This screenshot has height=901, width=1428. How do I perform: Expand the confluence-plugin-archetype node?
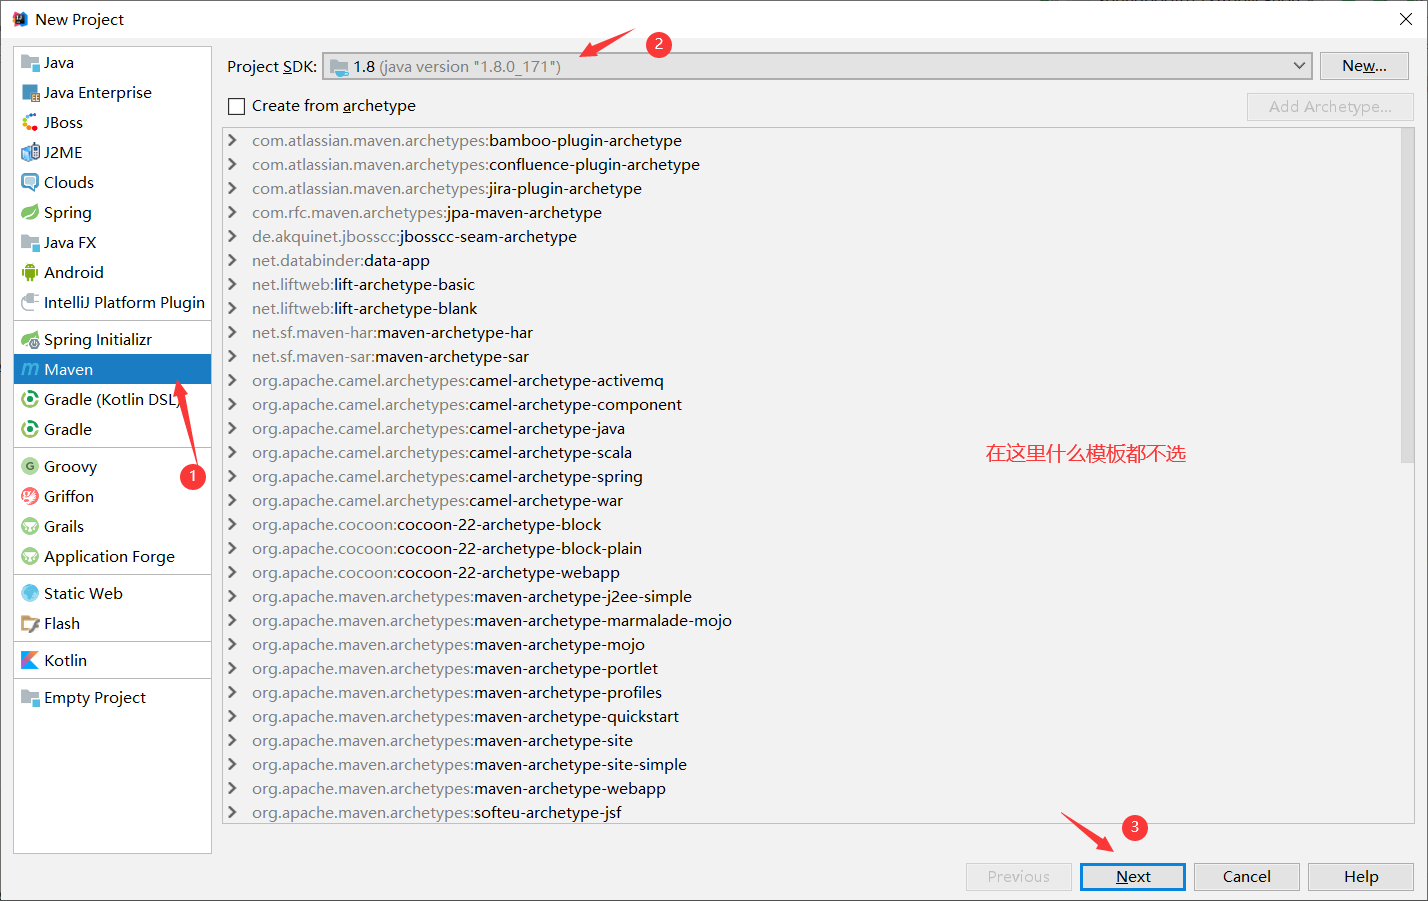(232, 165)
